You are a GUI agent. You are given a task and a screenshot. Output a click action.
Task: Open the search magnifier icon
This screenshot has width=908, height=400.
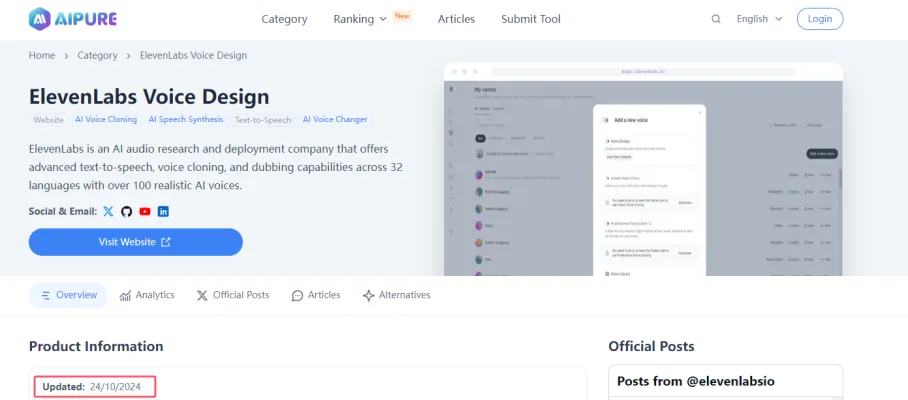pyautogui.click(x=715, y=19)
